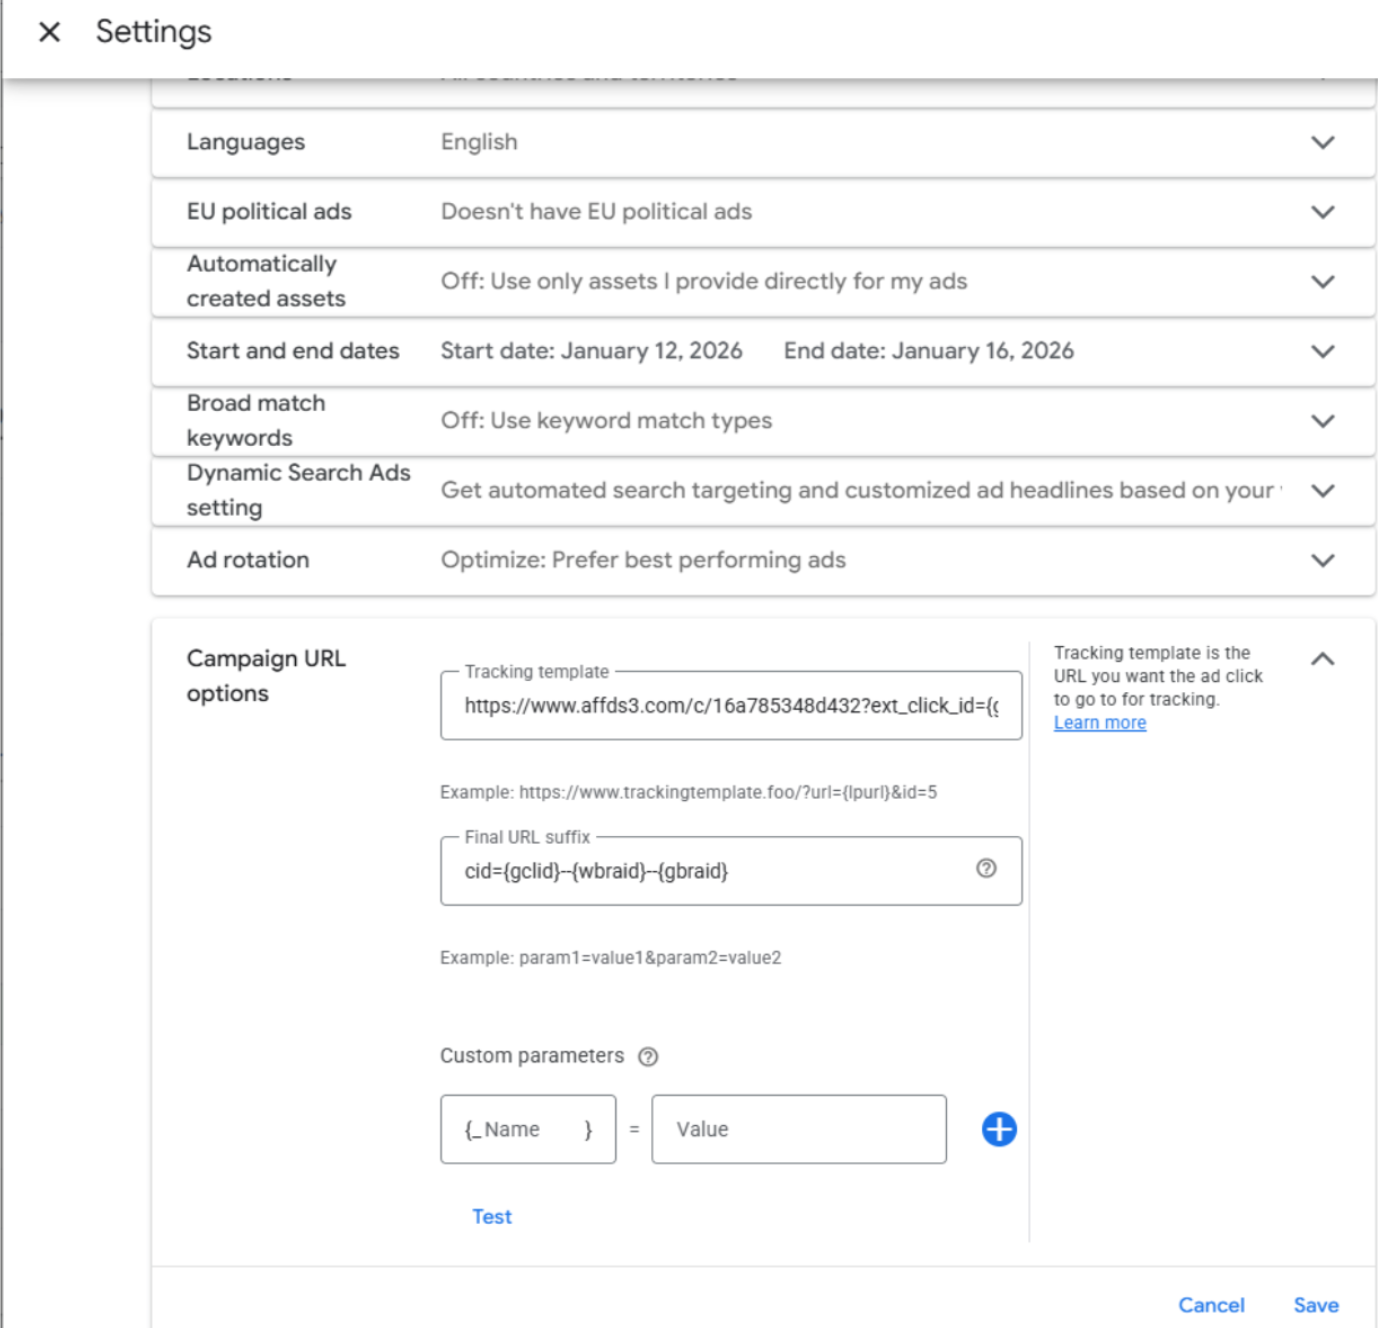Viewport: 1378px width, 1328px height.
Task: Click help icon inside Final URL suffix field
Action: (986, 869)
